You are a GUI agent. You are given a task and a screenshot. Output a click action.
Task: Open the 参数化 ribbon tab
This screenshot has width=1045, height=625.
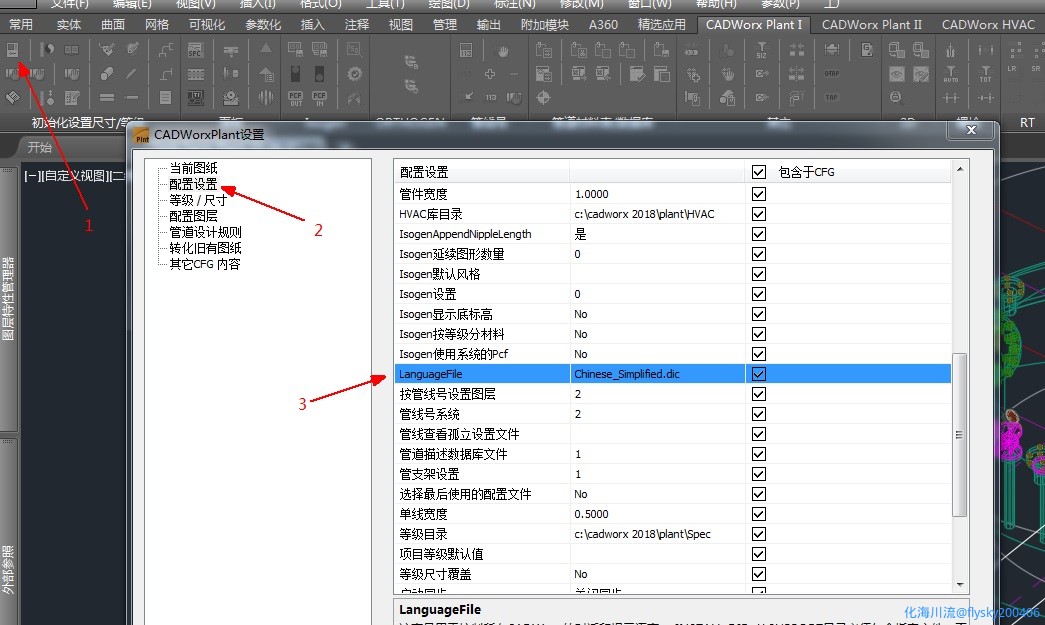point(263,25)
